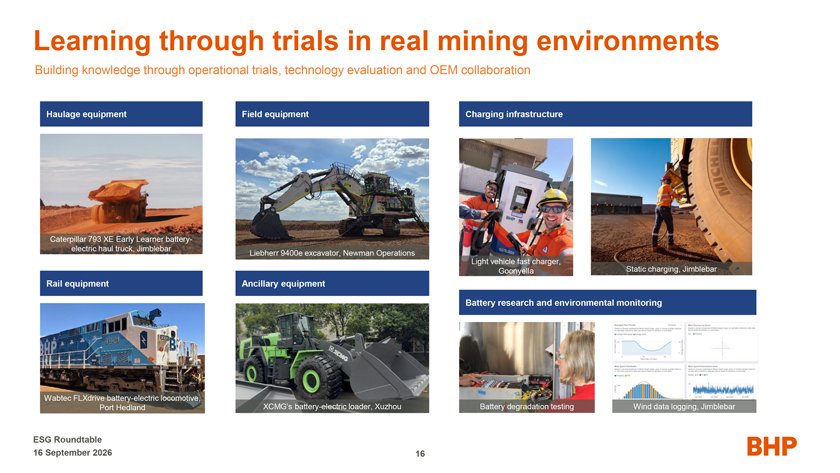840x473 pixels.
Task: Select the wind data logging charts image
Action: [x=684, y=367]
